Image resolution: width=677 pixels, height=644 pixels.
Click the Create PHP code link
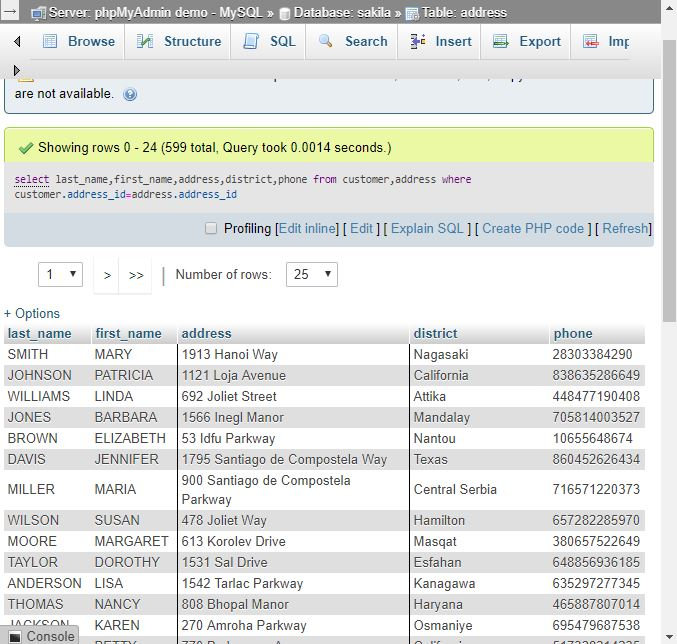point(533,228)
